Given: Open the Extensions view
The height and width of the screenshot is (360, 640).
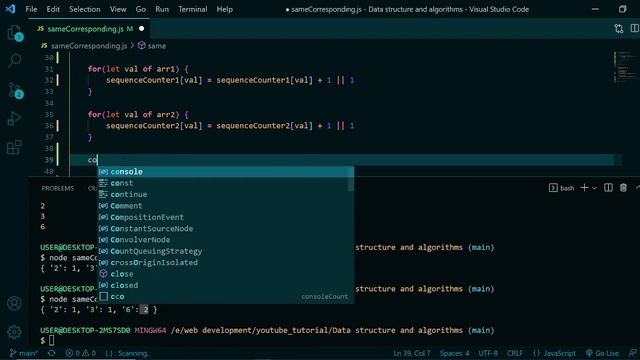Looking at the screenshot, I should (14, 147).
